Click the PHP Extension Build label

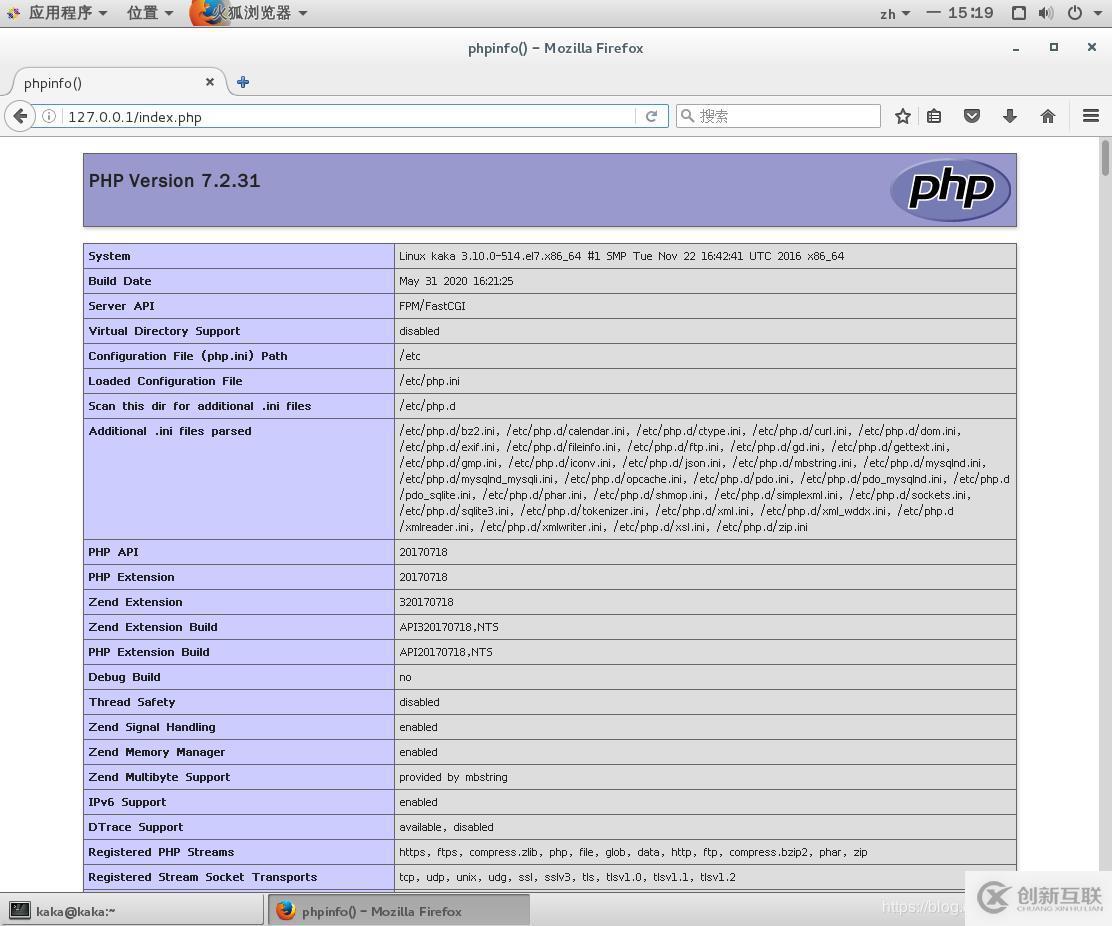(148, 652)
